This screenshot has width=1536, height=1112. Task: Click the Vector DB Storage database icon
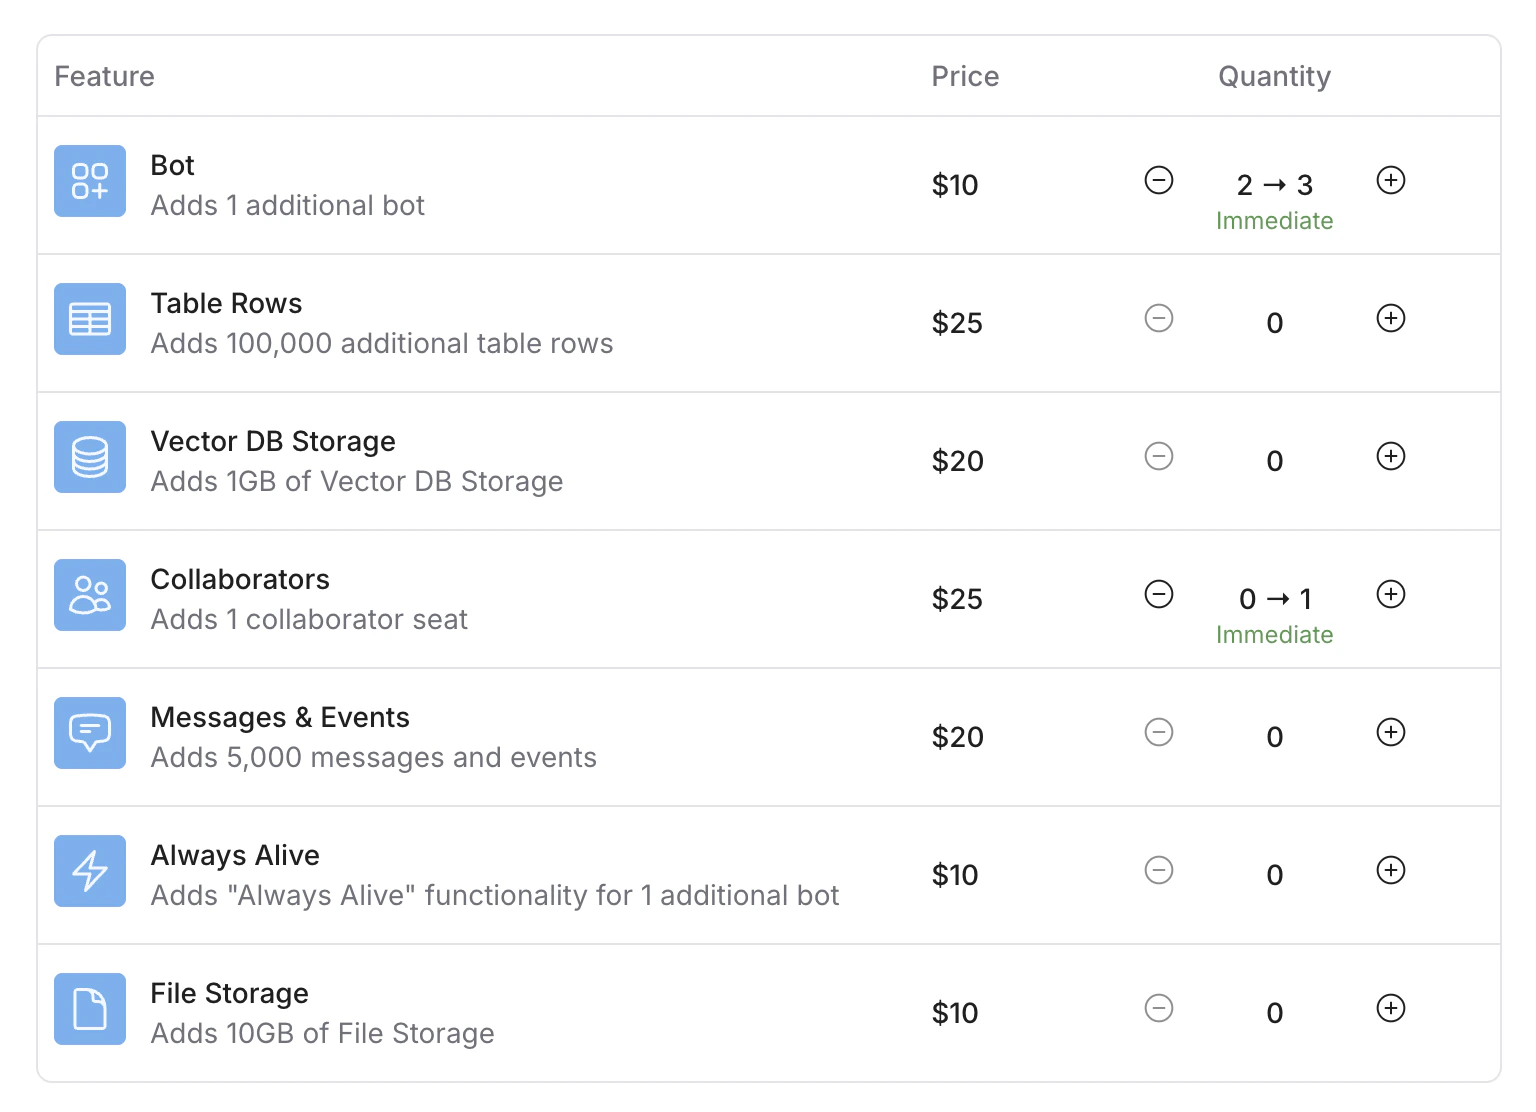[x=90, y=457]
